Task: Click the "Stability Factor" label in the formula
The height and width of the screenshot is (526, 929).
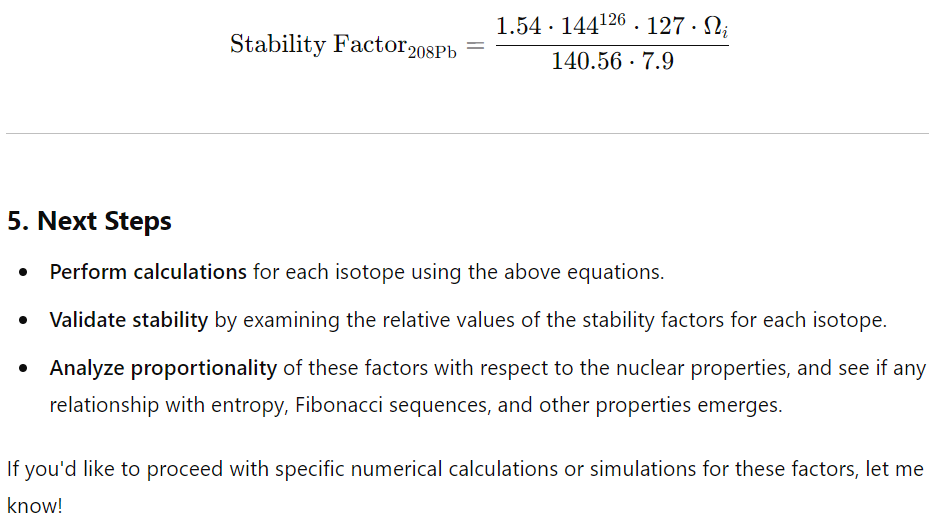Action: 319,44
